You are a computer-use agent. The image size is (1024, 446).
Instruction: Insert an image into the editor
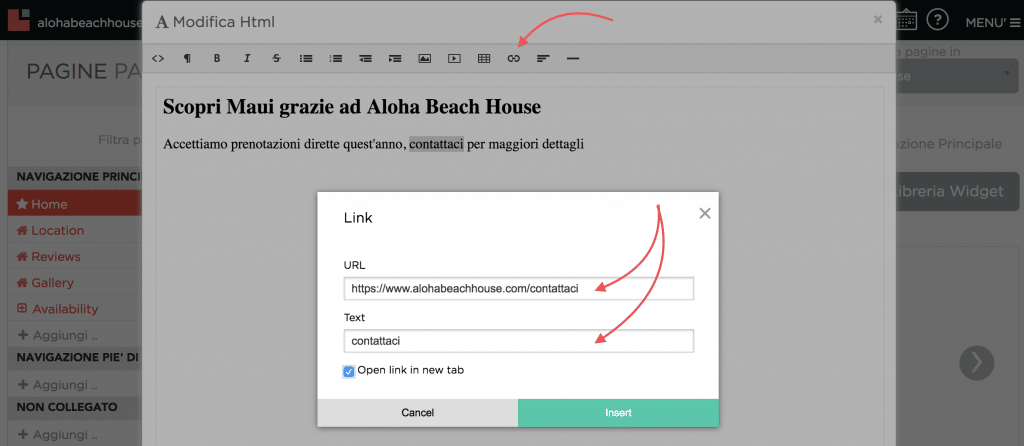coord(424,59)
